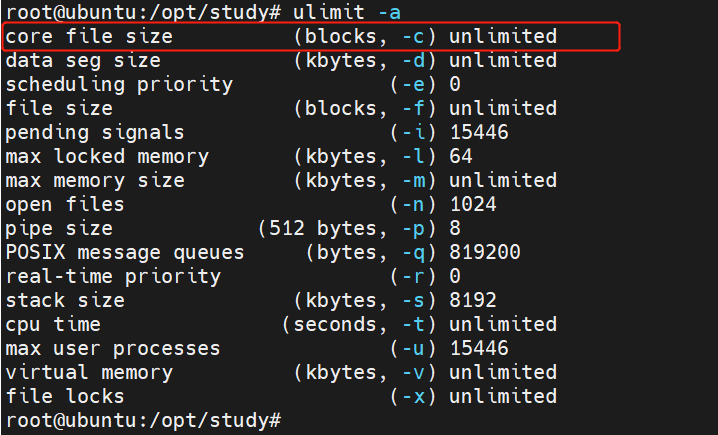The height and width of the screenshot is (435, 718).
Task: Click the 15446 value for max user processes
Action: pos(479,349)
